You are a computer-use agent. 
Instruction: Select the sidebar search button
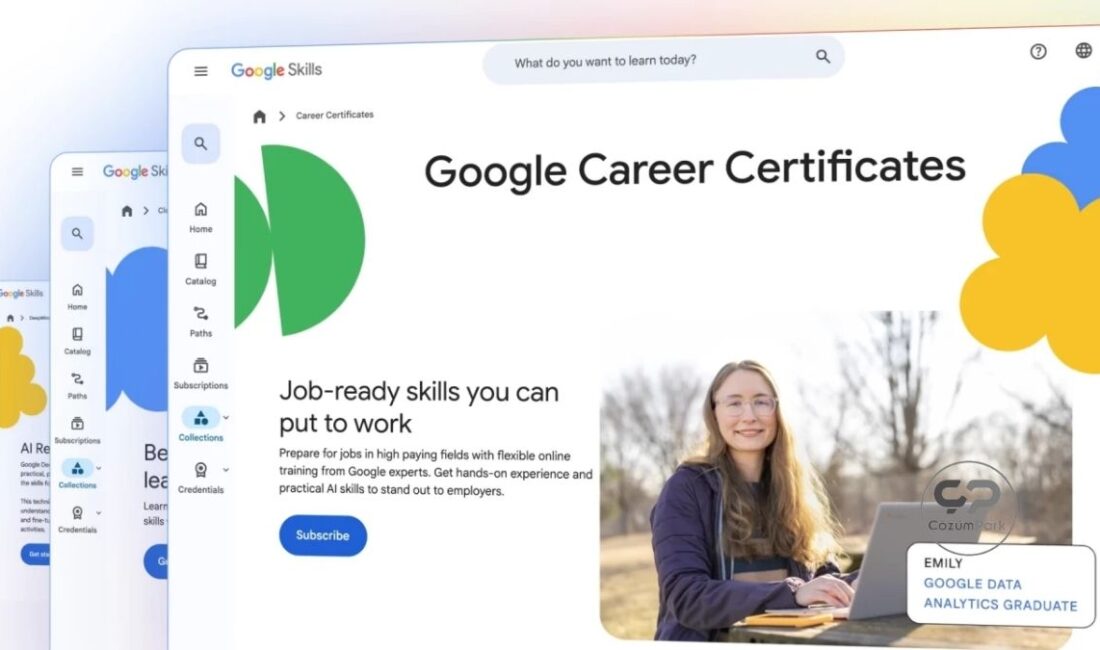click(201, 144)
